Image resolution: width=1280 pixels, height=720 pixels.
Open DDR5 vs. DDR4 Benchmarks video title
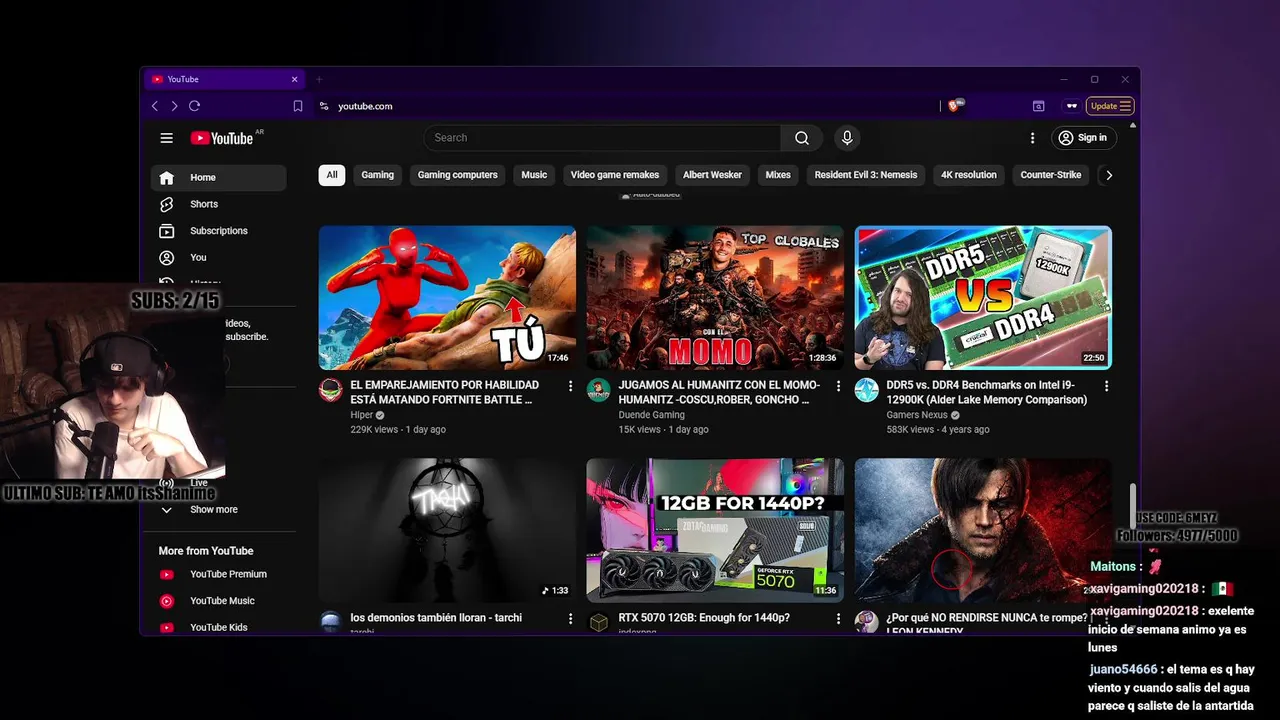pyautogui.click(x=987, y=392)
